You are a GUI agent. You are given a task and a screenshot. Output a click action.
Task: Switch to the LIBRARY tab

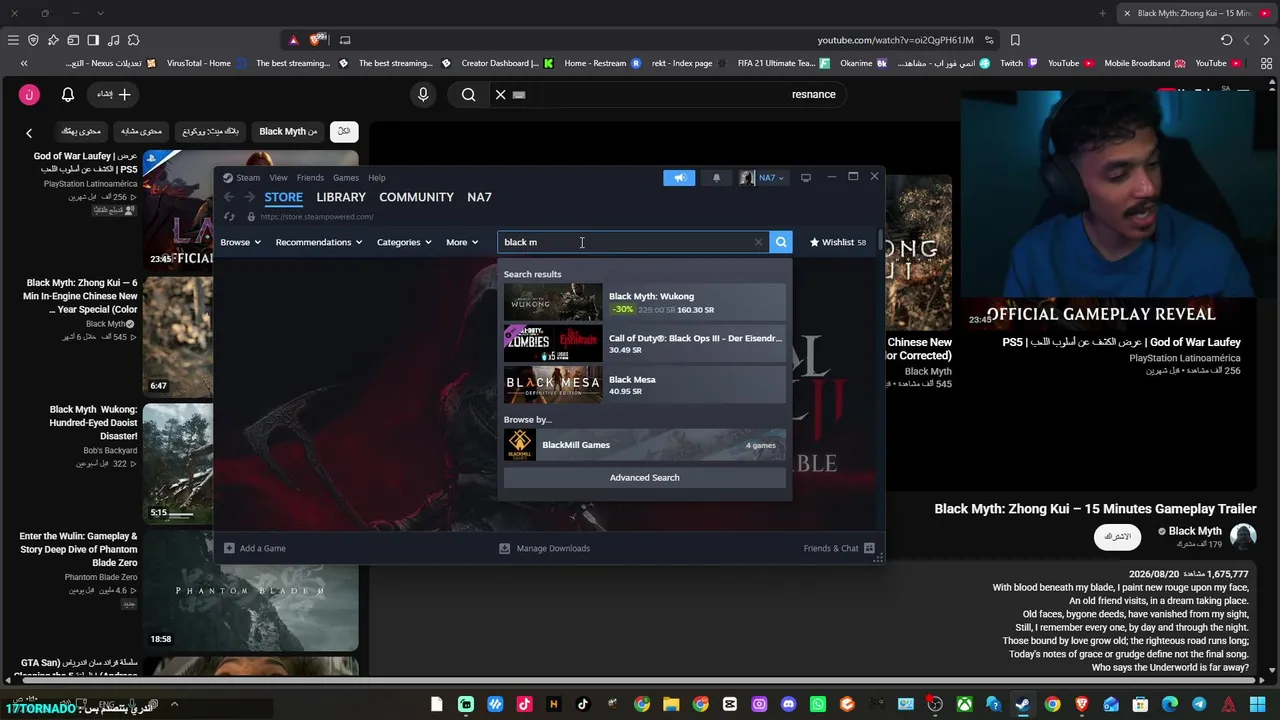click(341, 197)
